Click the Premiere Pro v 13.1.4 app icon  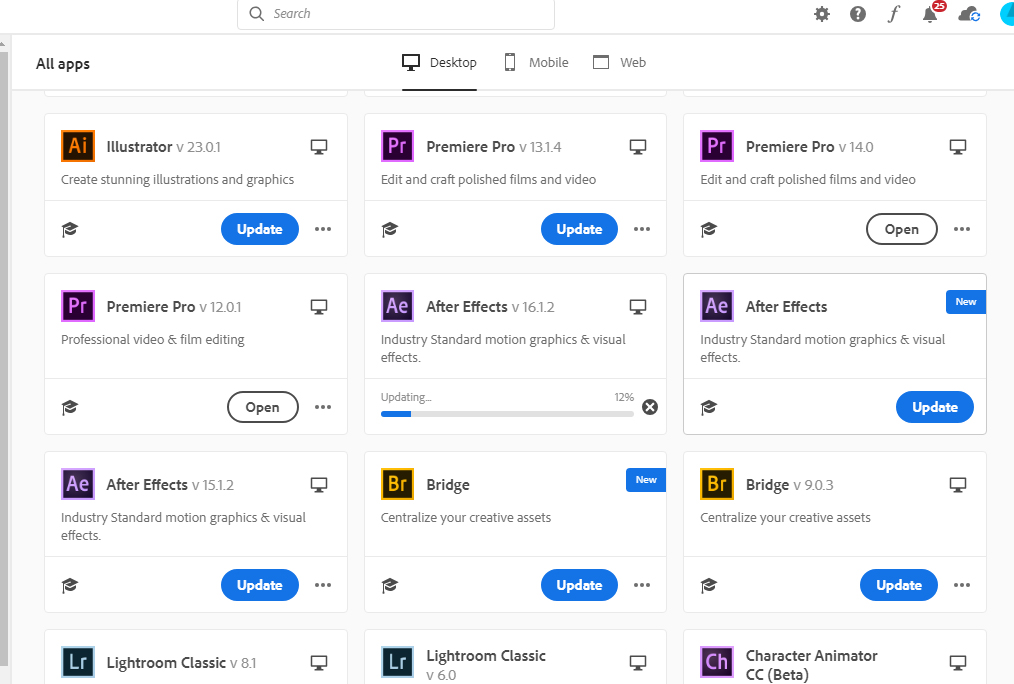coord(397,146)
